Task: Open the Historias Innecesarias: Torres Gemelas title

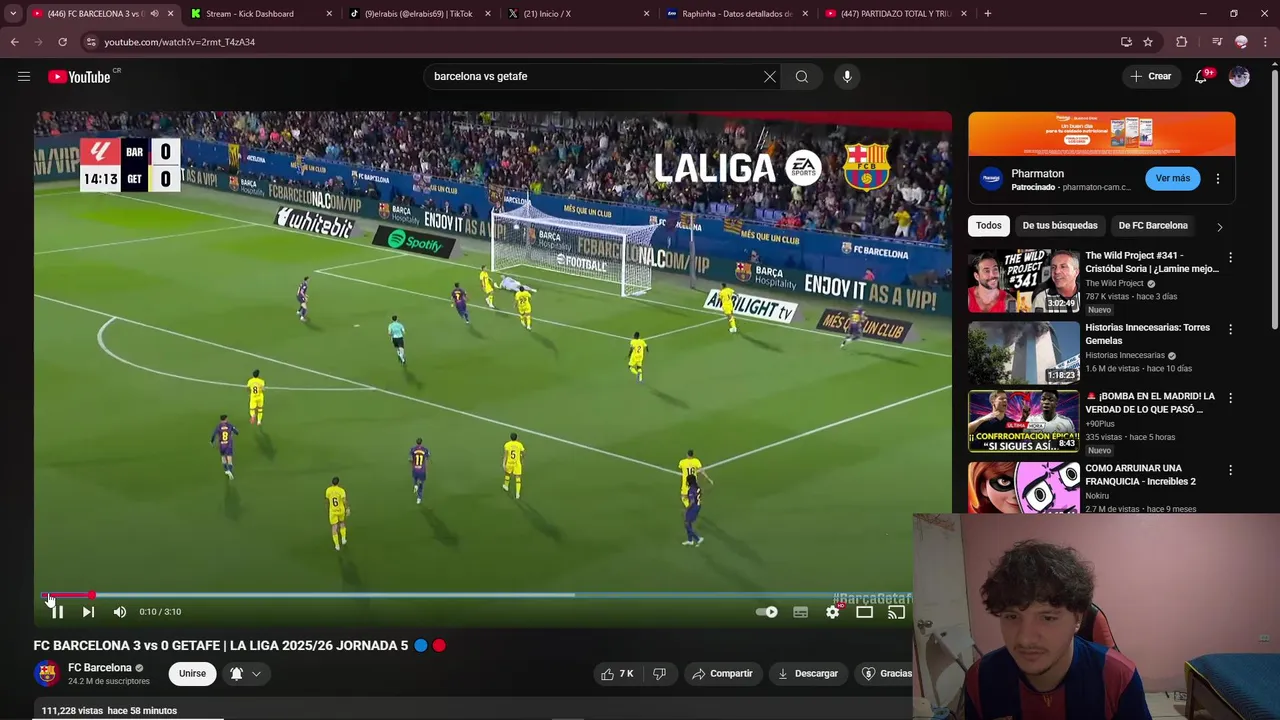Action: [1147, 334]
